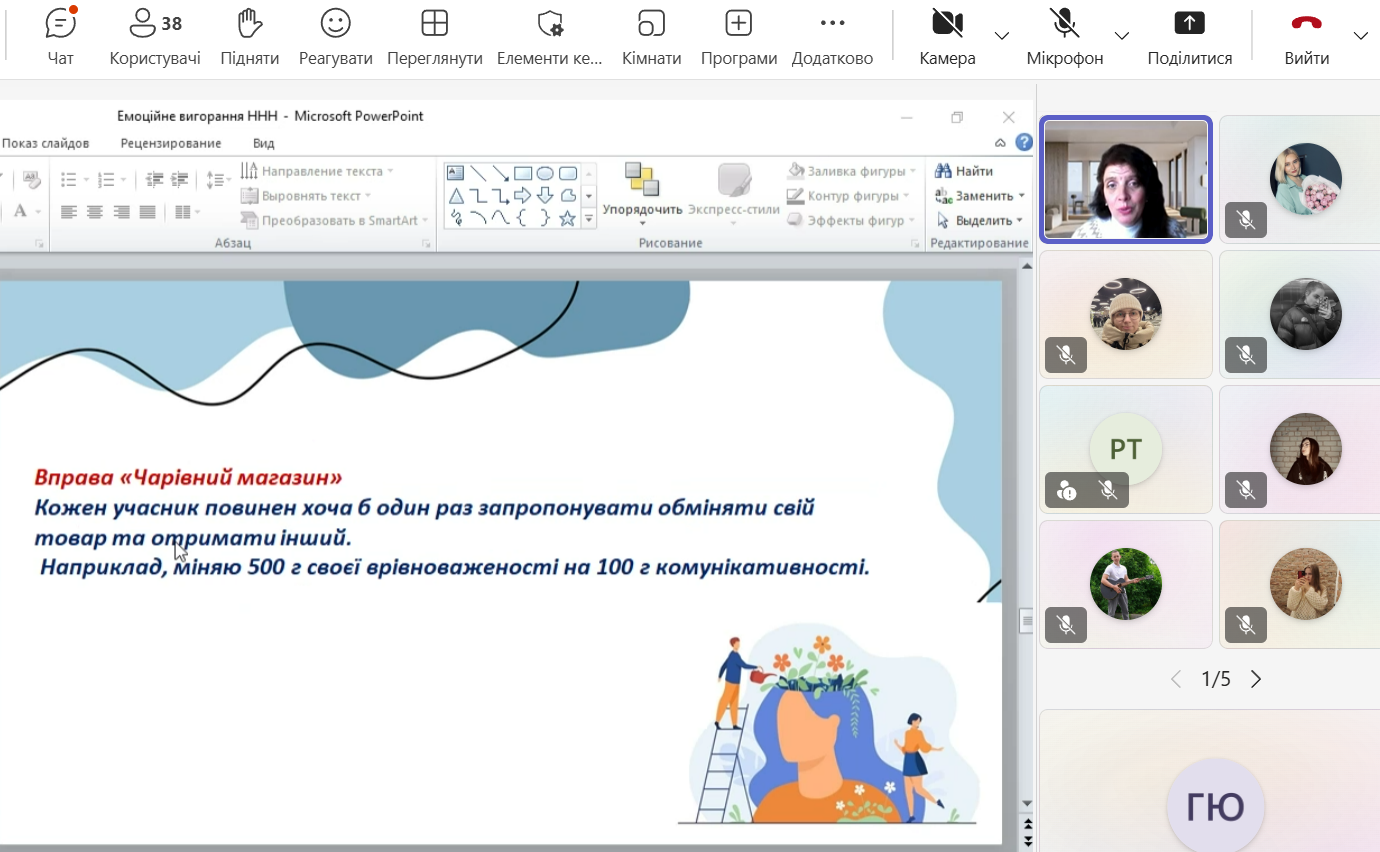The height and width of the screenshot is (852, 1380).
Task: Open the Переглянути view options
Action: (x=434, y=37)
